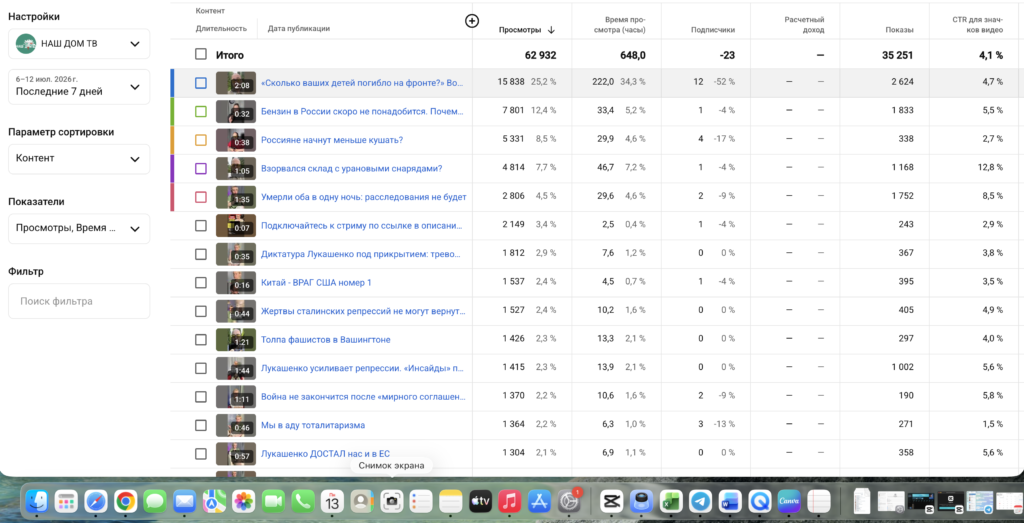The width and height of the screenshot is (1024, 523).
Task: Click the thumbnail of Толпа фашистов в Вашингтоне
Action: (235, 340)
